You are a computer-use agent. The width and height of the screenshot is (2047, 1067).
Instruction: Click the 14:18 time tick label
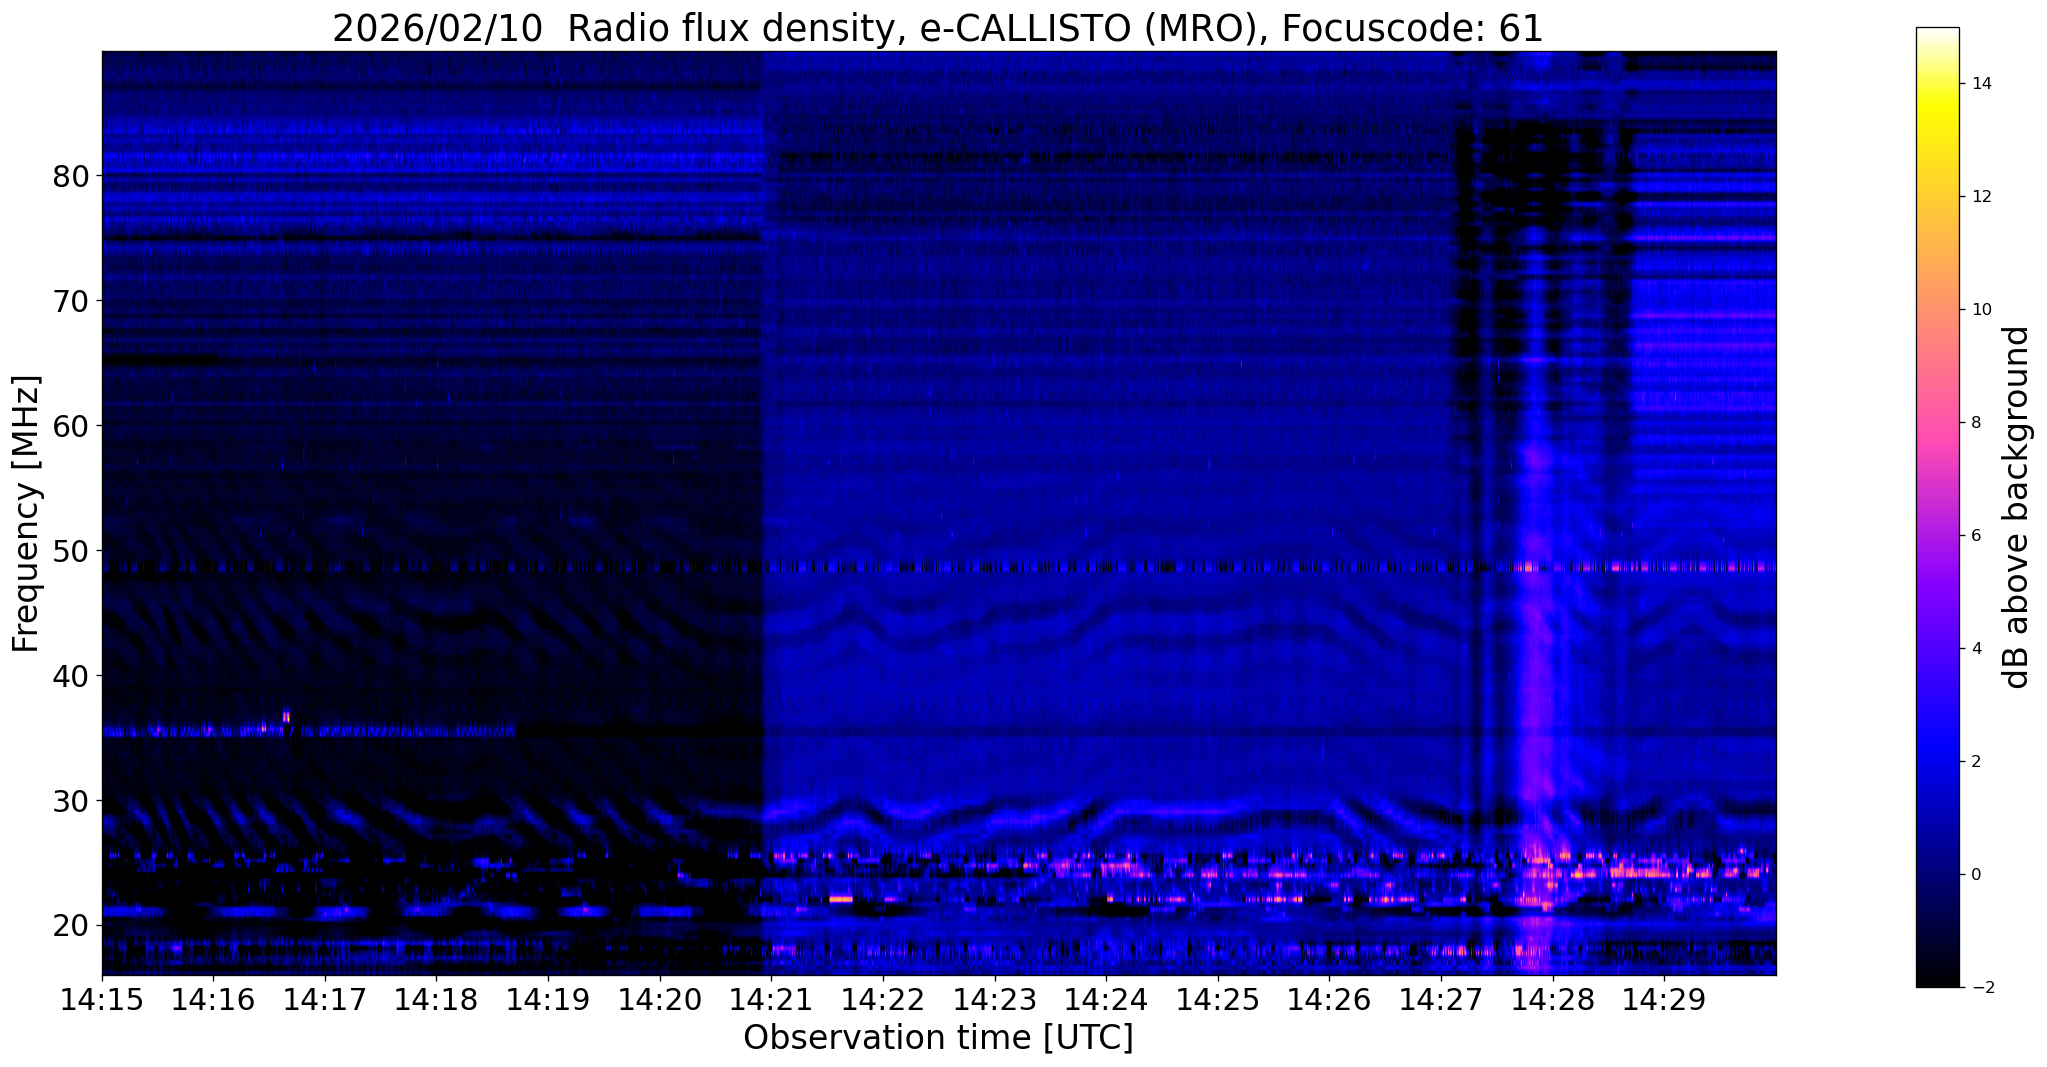tap(436, 999)
